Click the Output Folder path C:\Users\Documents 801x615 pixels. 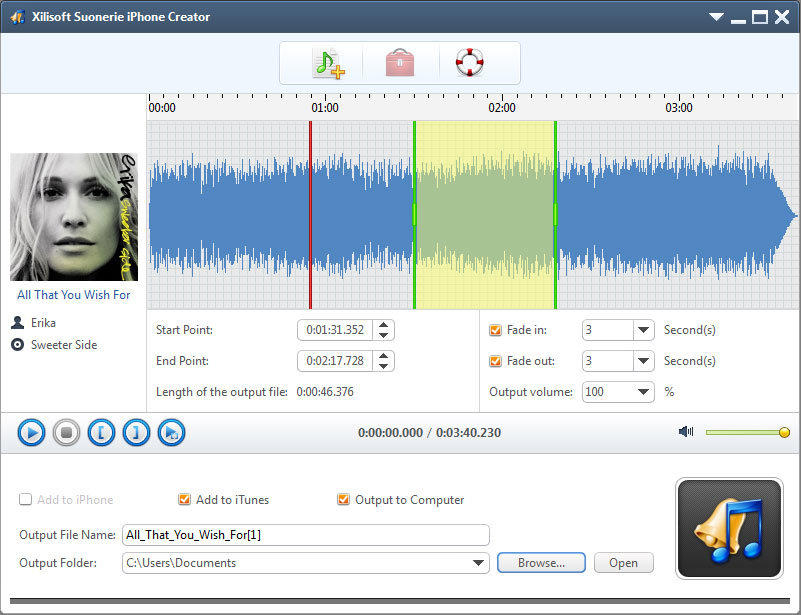point(181,563)
